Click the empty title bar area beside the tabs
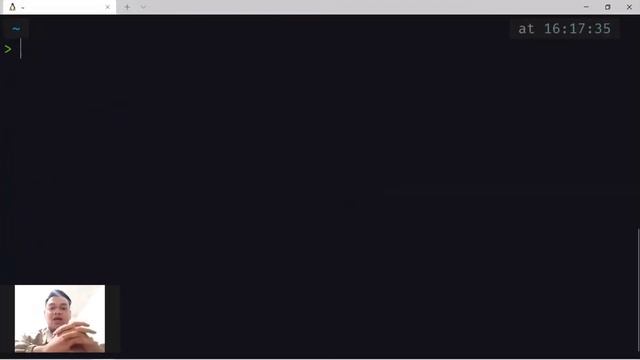This screenshot has height=360, width=640. point(359,7)
